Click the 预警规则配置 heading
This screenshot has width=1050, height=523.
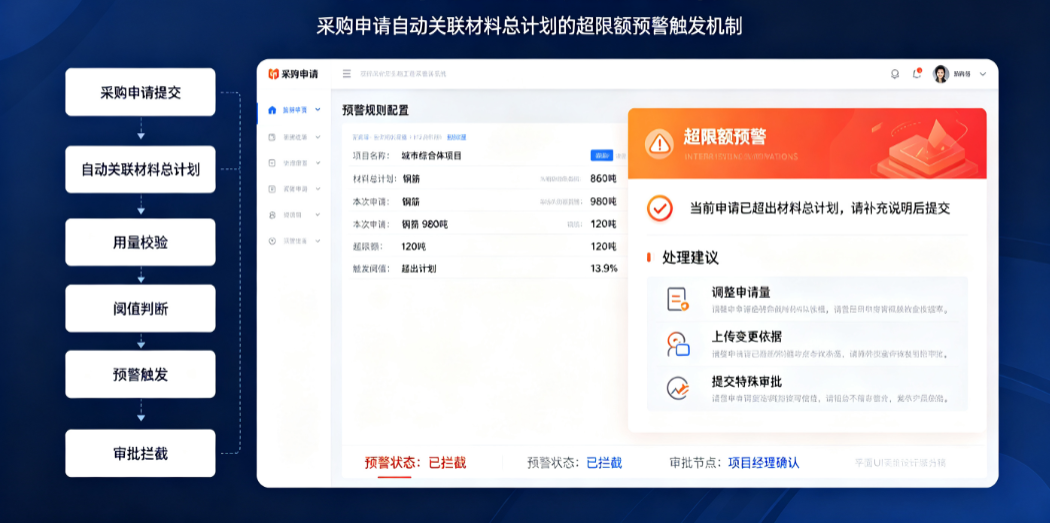click(x=375, y=110)
